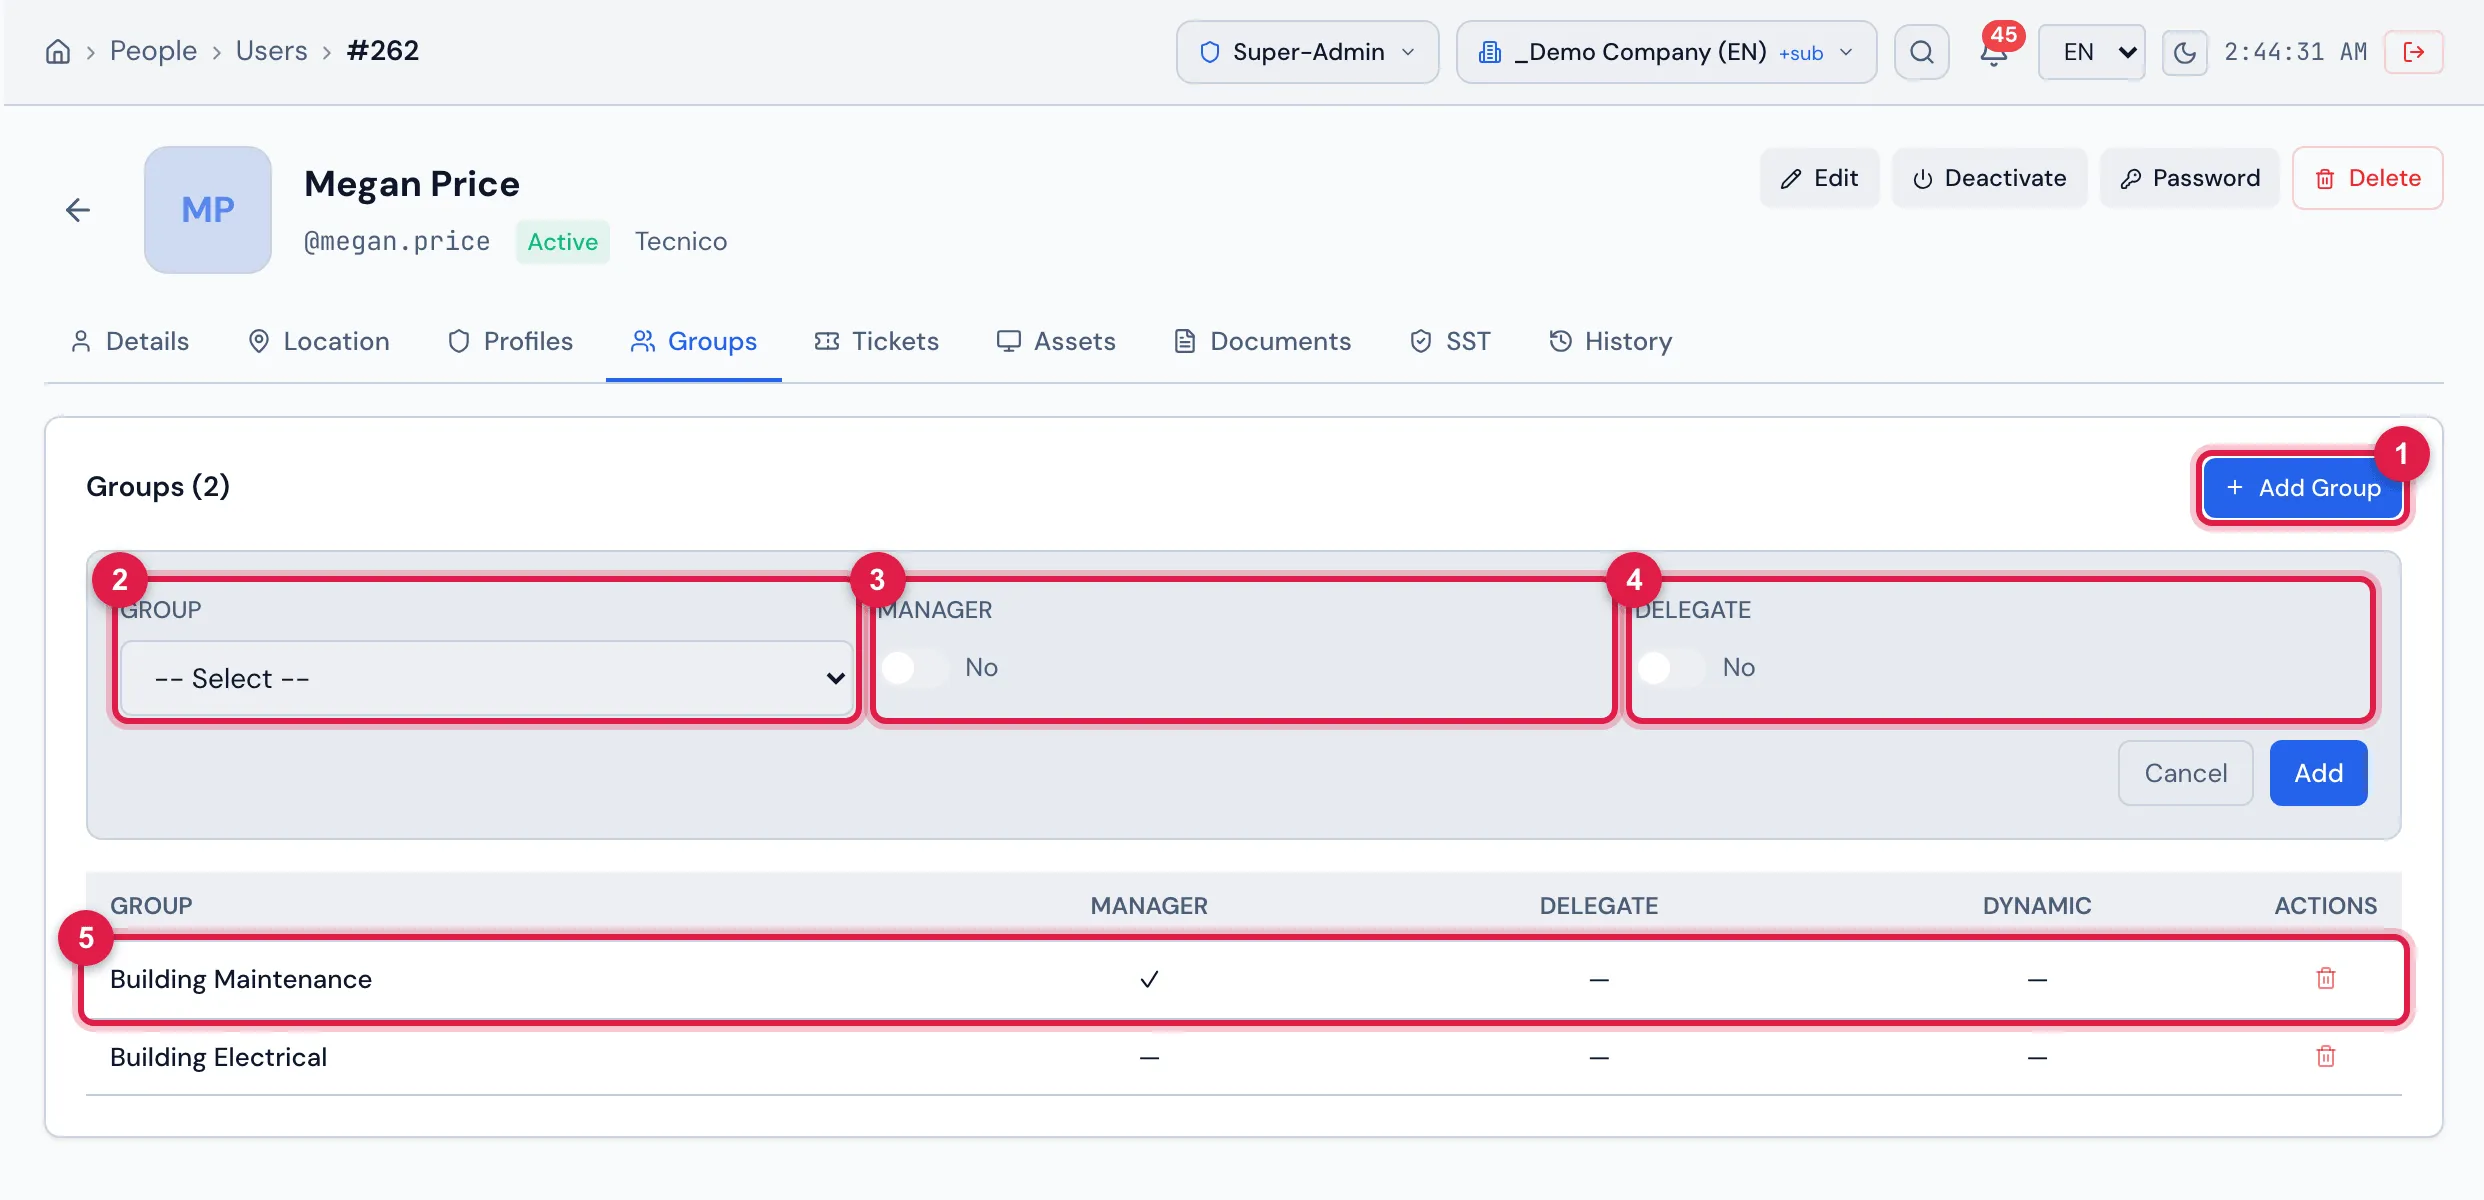
Task: Switch to the Location tab
Action: click(319, 341)
